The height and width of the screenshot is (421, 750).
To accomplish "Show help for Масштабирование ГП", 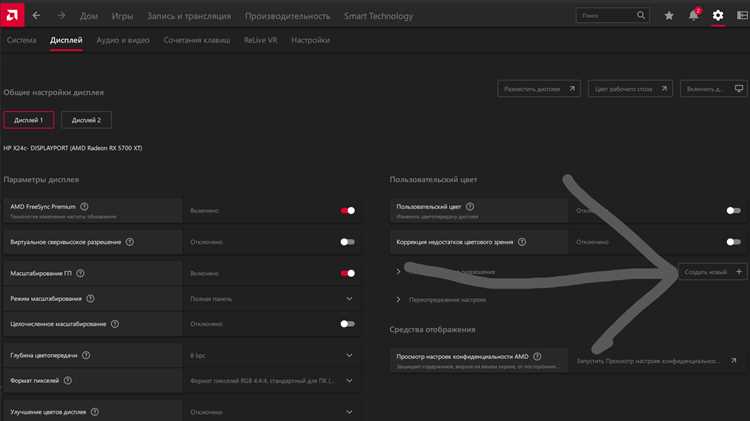I will [80, 274].
